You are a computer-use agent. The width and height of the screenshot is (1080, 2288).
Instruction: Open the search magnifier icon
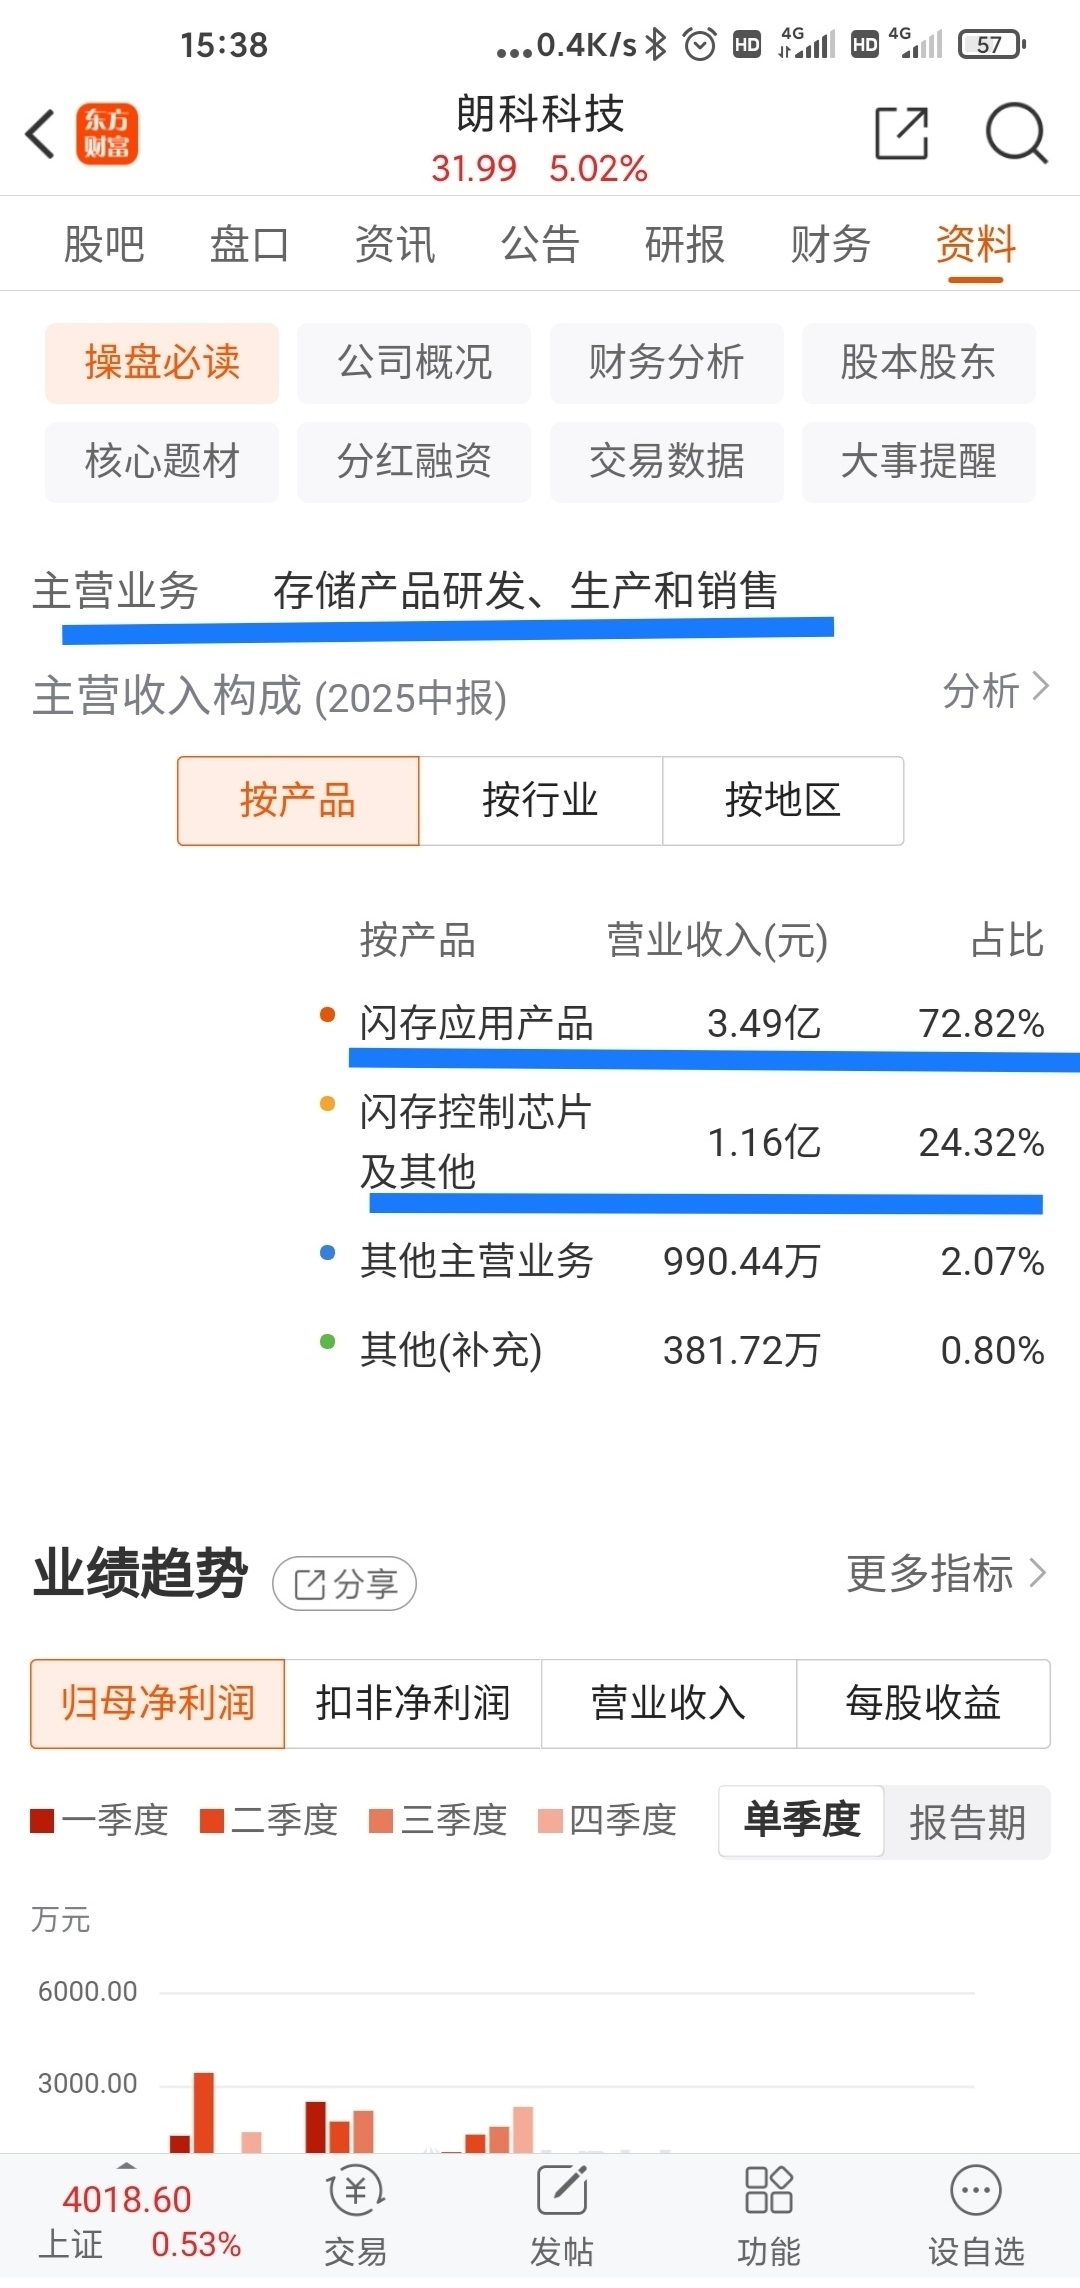click(x=1016, y=133)
